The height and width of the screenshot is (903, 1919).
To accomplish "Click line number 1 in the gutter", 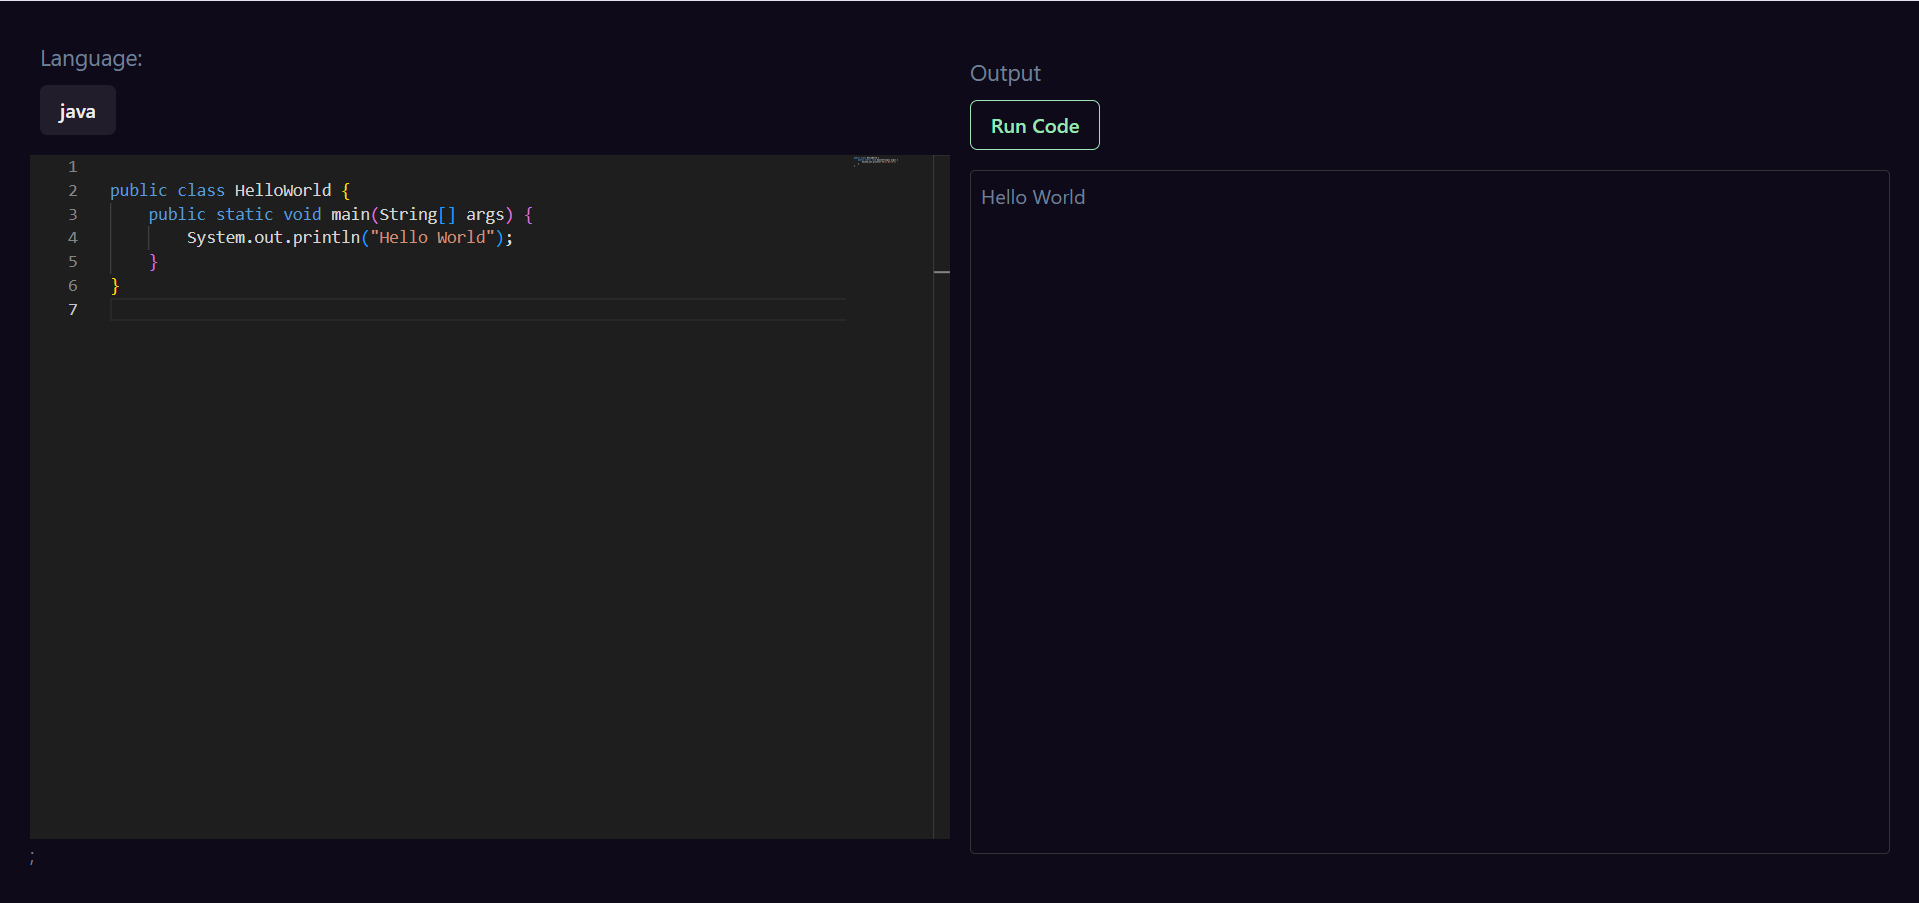I will tap(72, 167).
